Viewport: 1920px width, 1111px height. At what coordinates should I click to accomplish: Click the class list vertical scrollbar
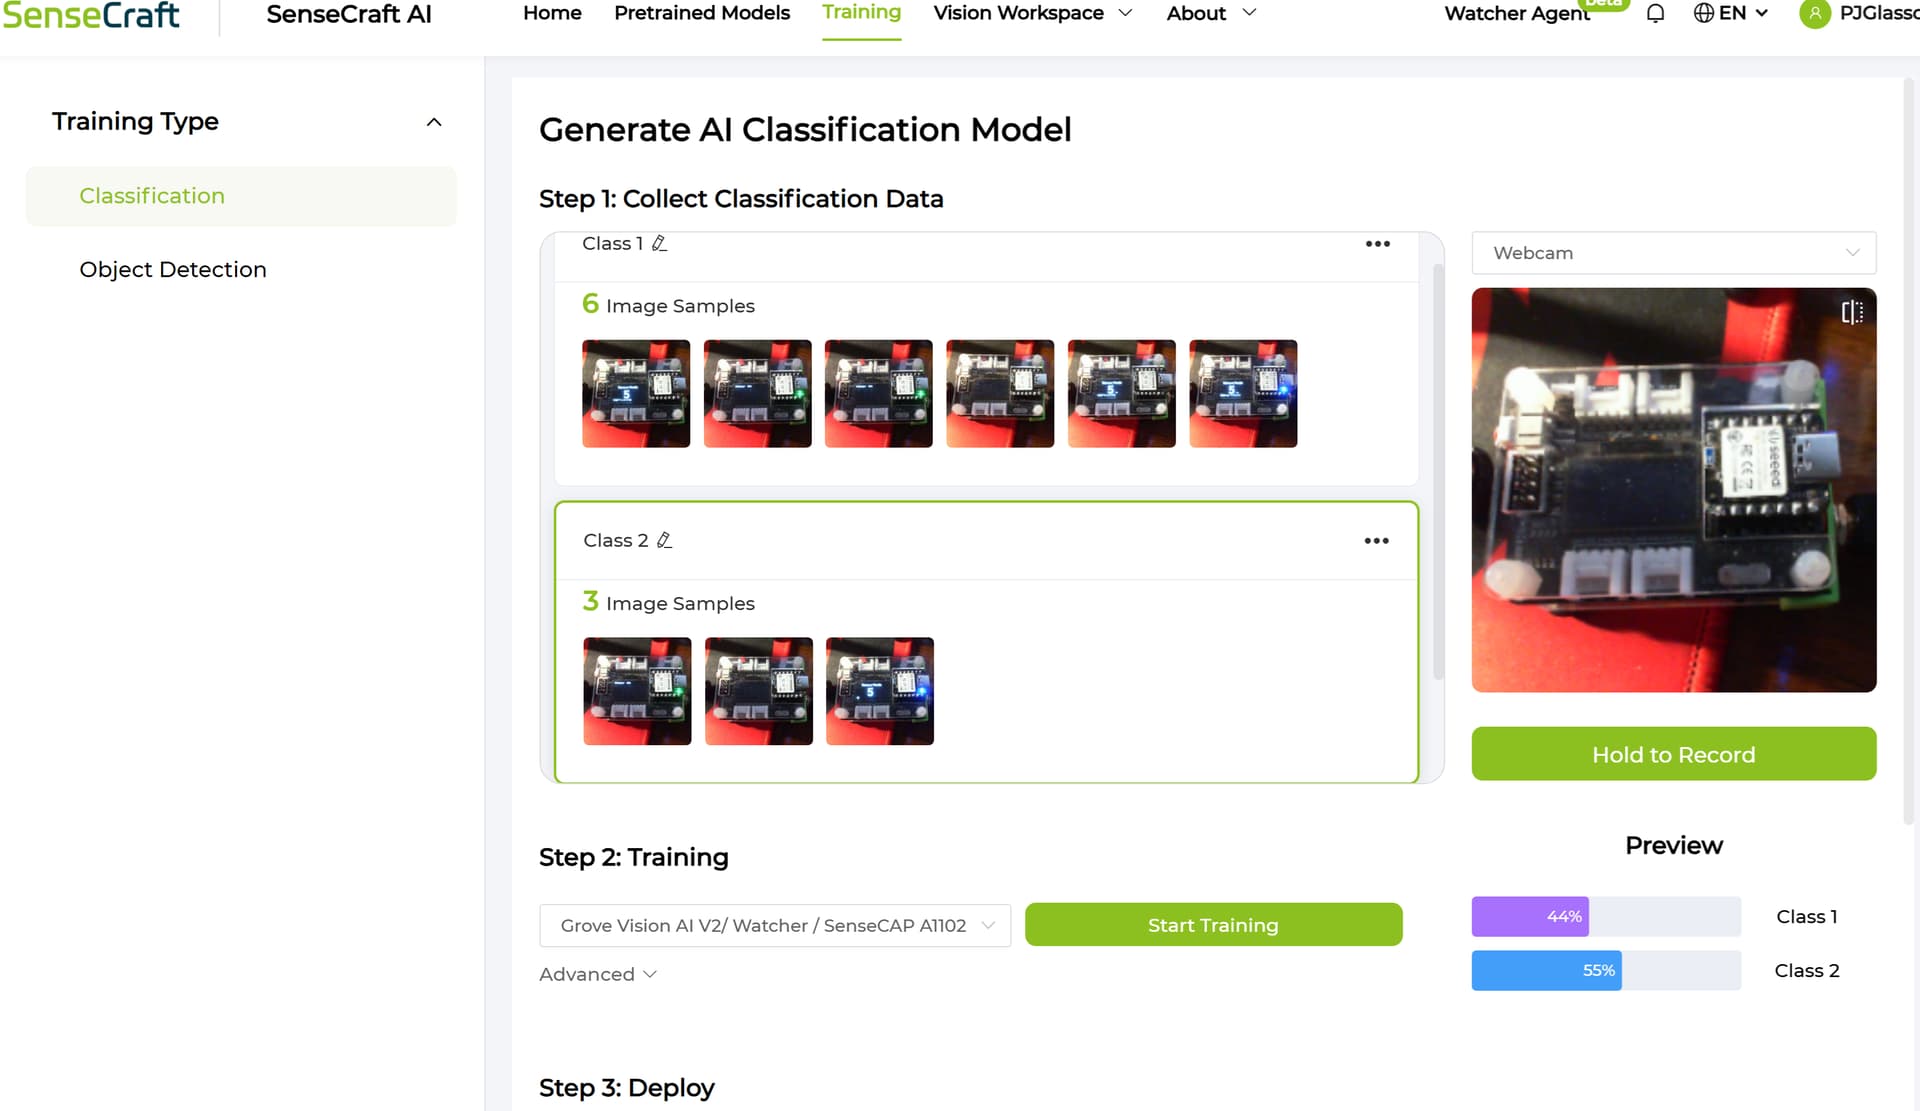(x=1438, y=470)
